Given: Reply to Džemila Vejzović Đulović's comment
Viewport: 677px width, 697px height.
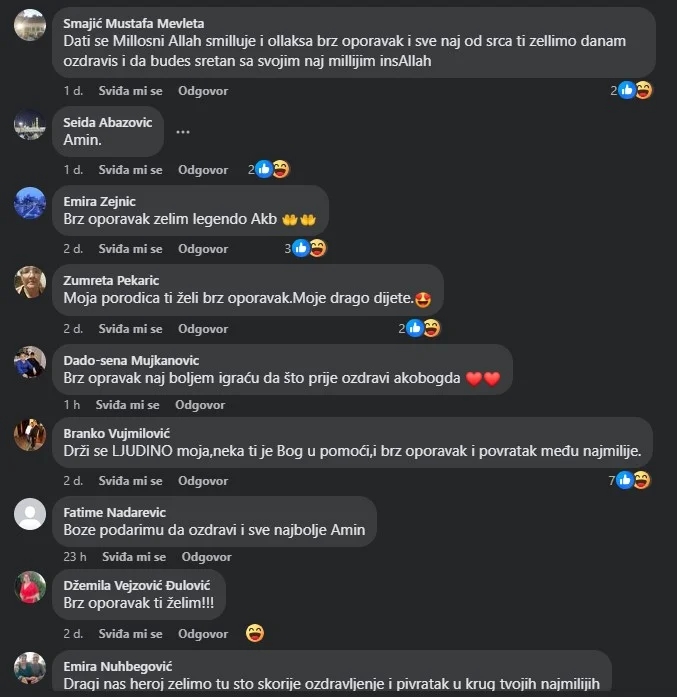Looking at the screenshot, I should click(x=203, y=634).
